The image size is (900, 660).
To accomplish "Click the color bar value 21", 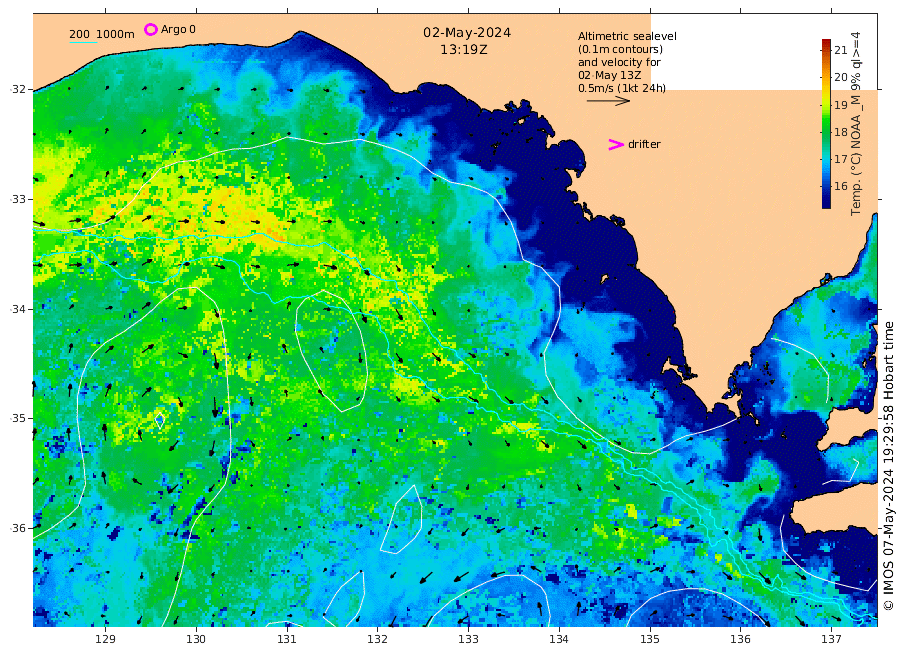I will pyautogui.click(x=841, y=50).
